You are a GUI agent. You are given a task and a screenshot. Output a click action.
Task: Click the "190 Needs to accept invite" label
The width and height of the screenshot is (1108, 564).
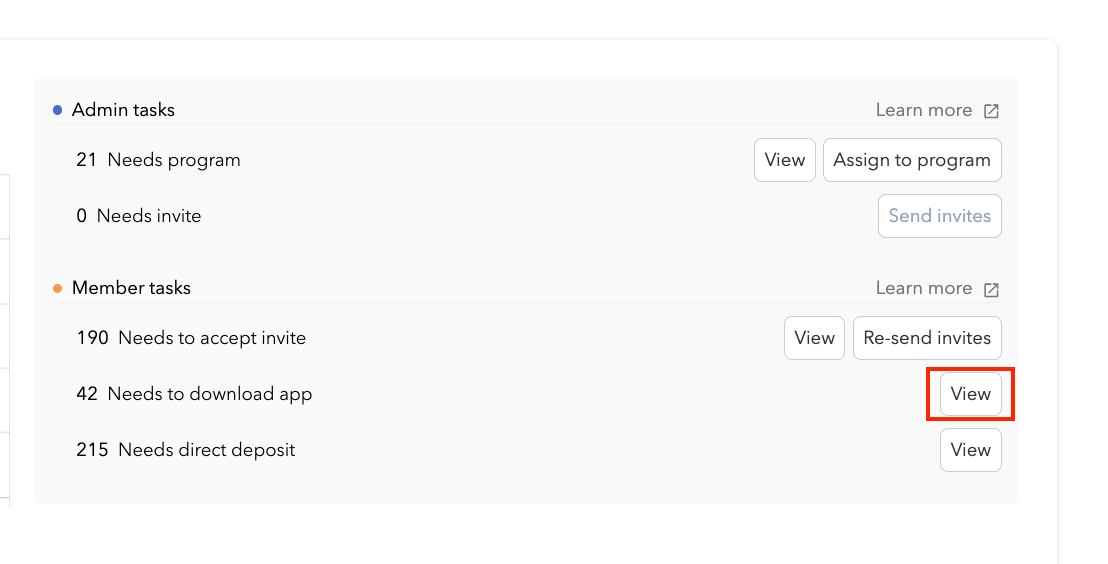pyautogui.click(x=191, y=338)
